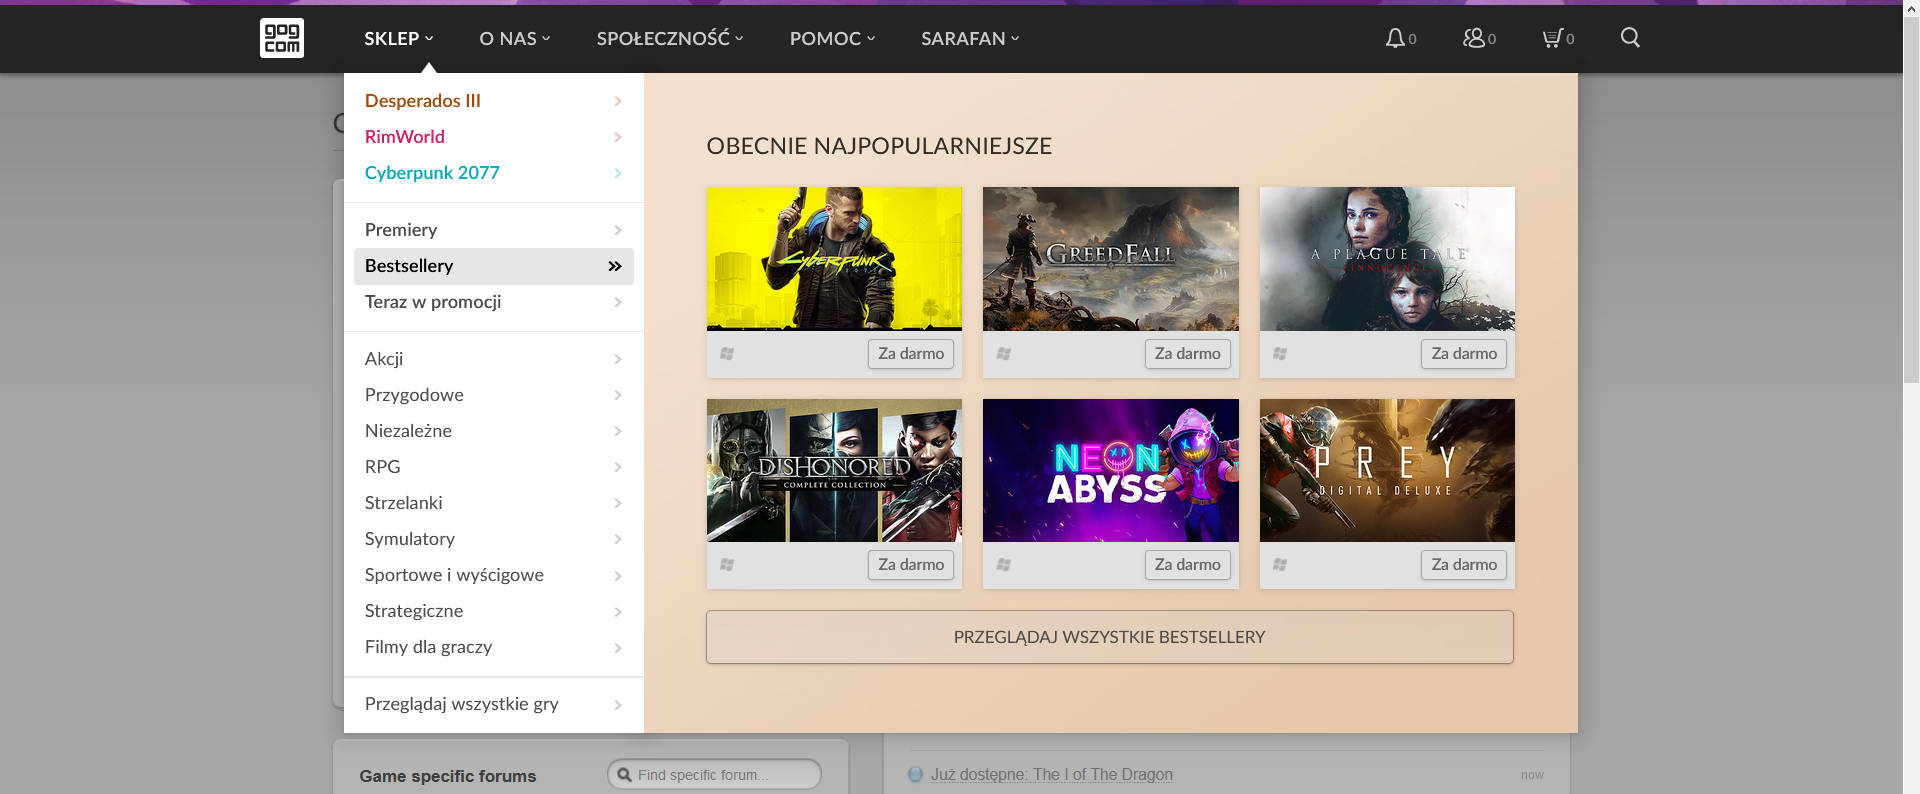Open the Neon Abyss cover thumbnail

pos(1111,471)
